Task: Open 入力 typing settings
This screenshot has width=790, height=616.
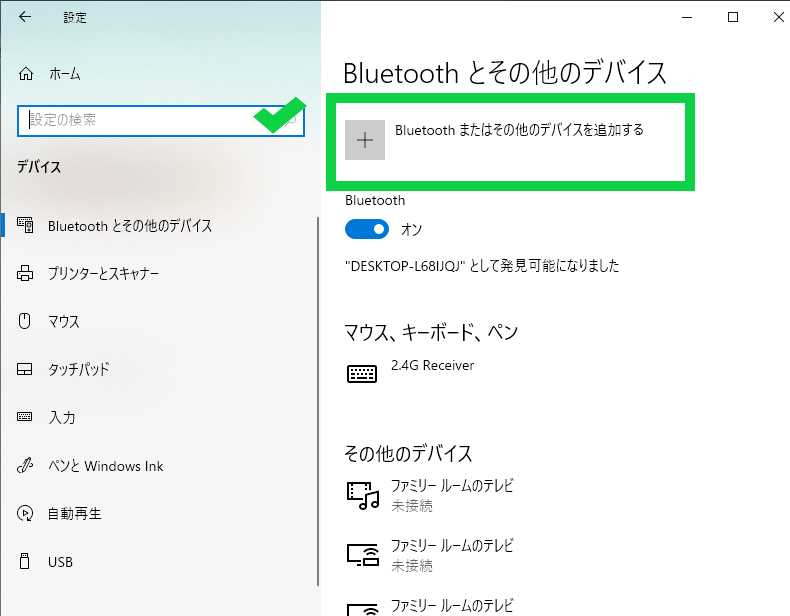Action: pyautogui.click(x=61, y=417)
